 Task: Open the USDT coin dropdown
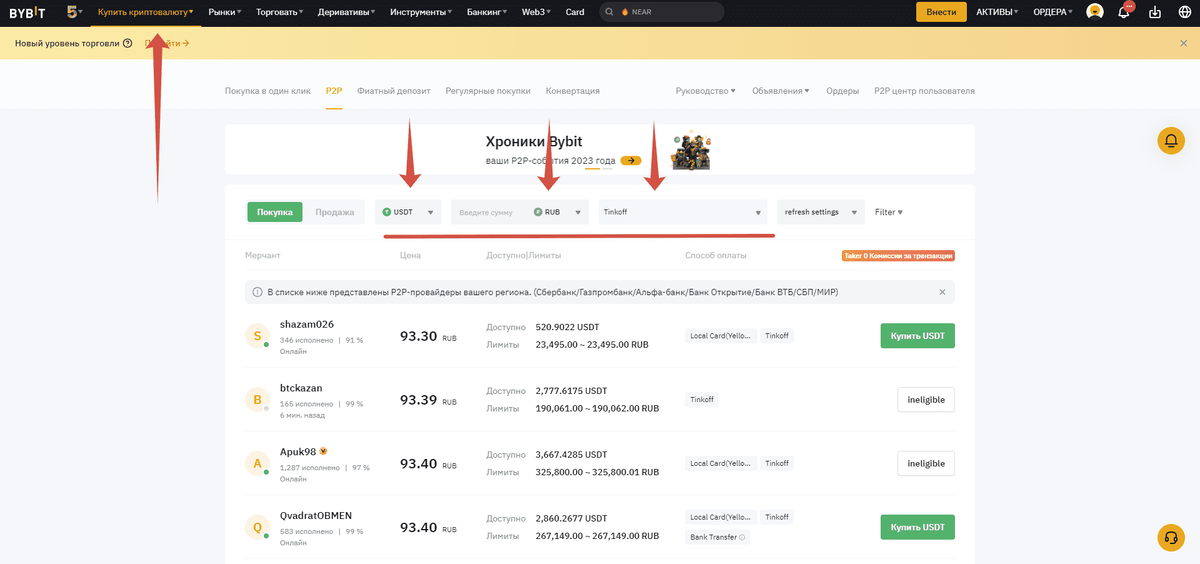click(408, 212)
